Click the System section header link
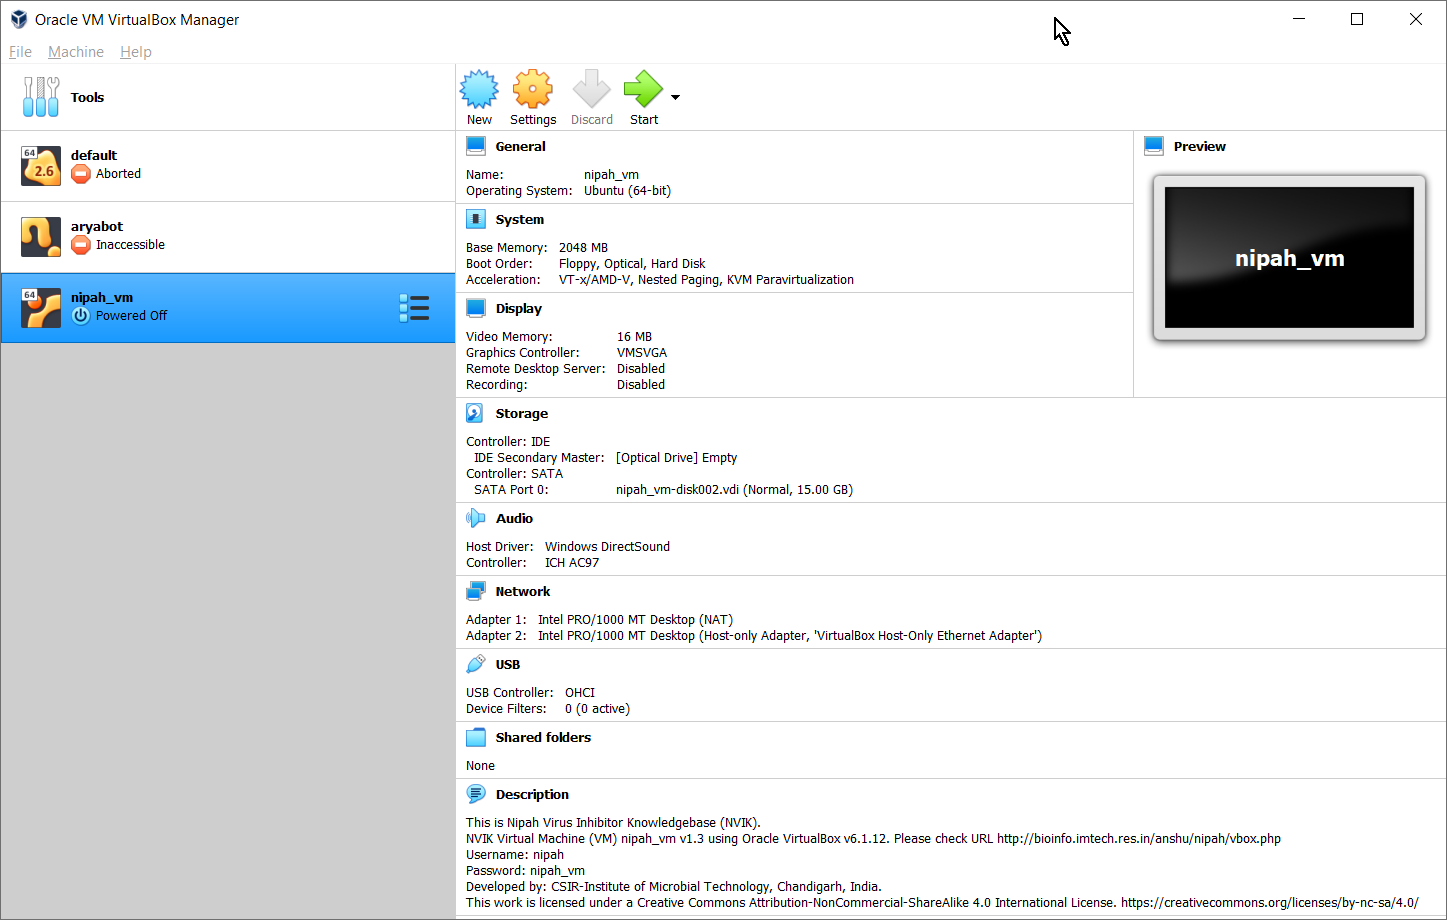Image resolution: width=1447 pixels, height=920 pixels. click(520, 219)
